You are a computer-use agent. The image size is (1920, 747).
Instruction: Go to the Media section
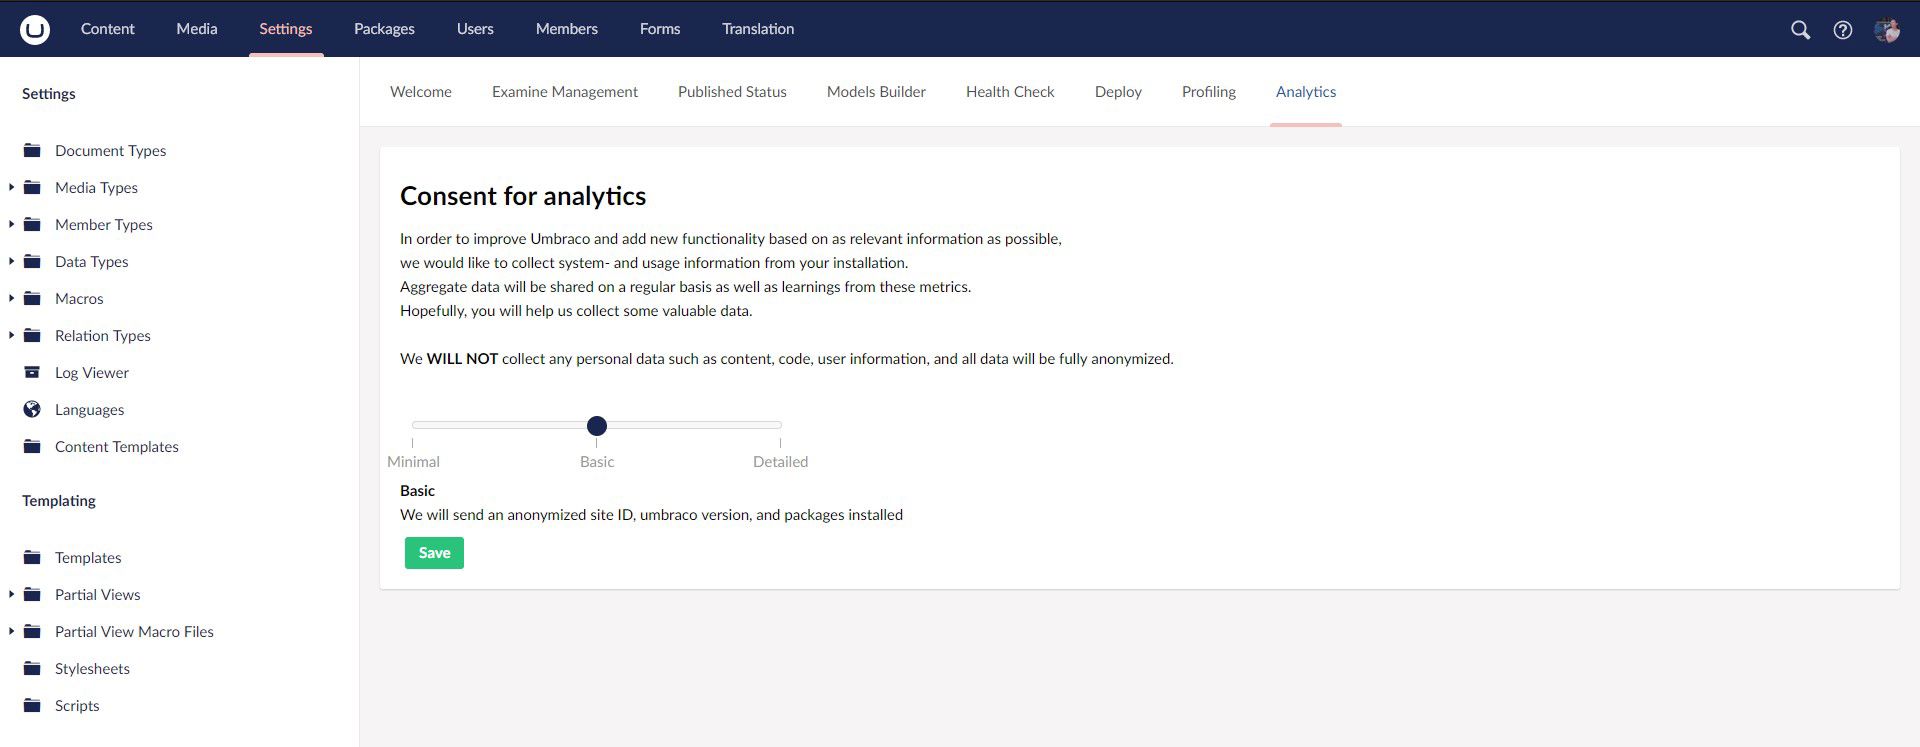[x=197, y=29]
